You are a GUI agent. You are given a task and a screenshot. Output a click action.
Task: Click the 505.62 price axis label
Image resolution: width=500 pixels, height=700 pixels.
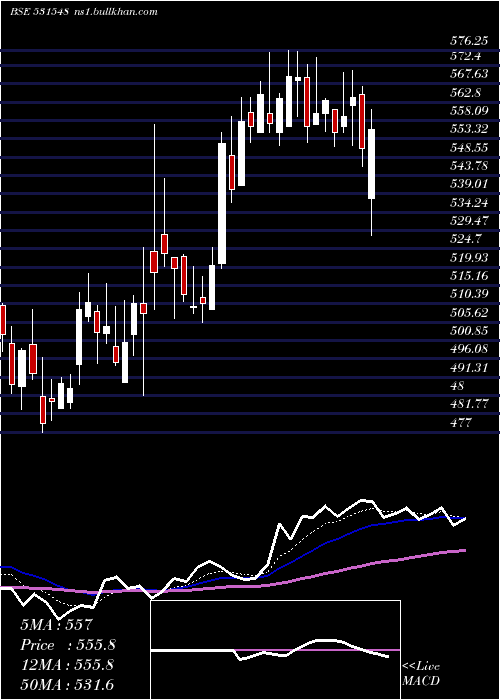coord(469,312)
